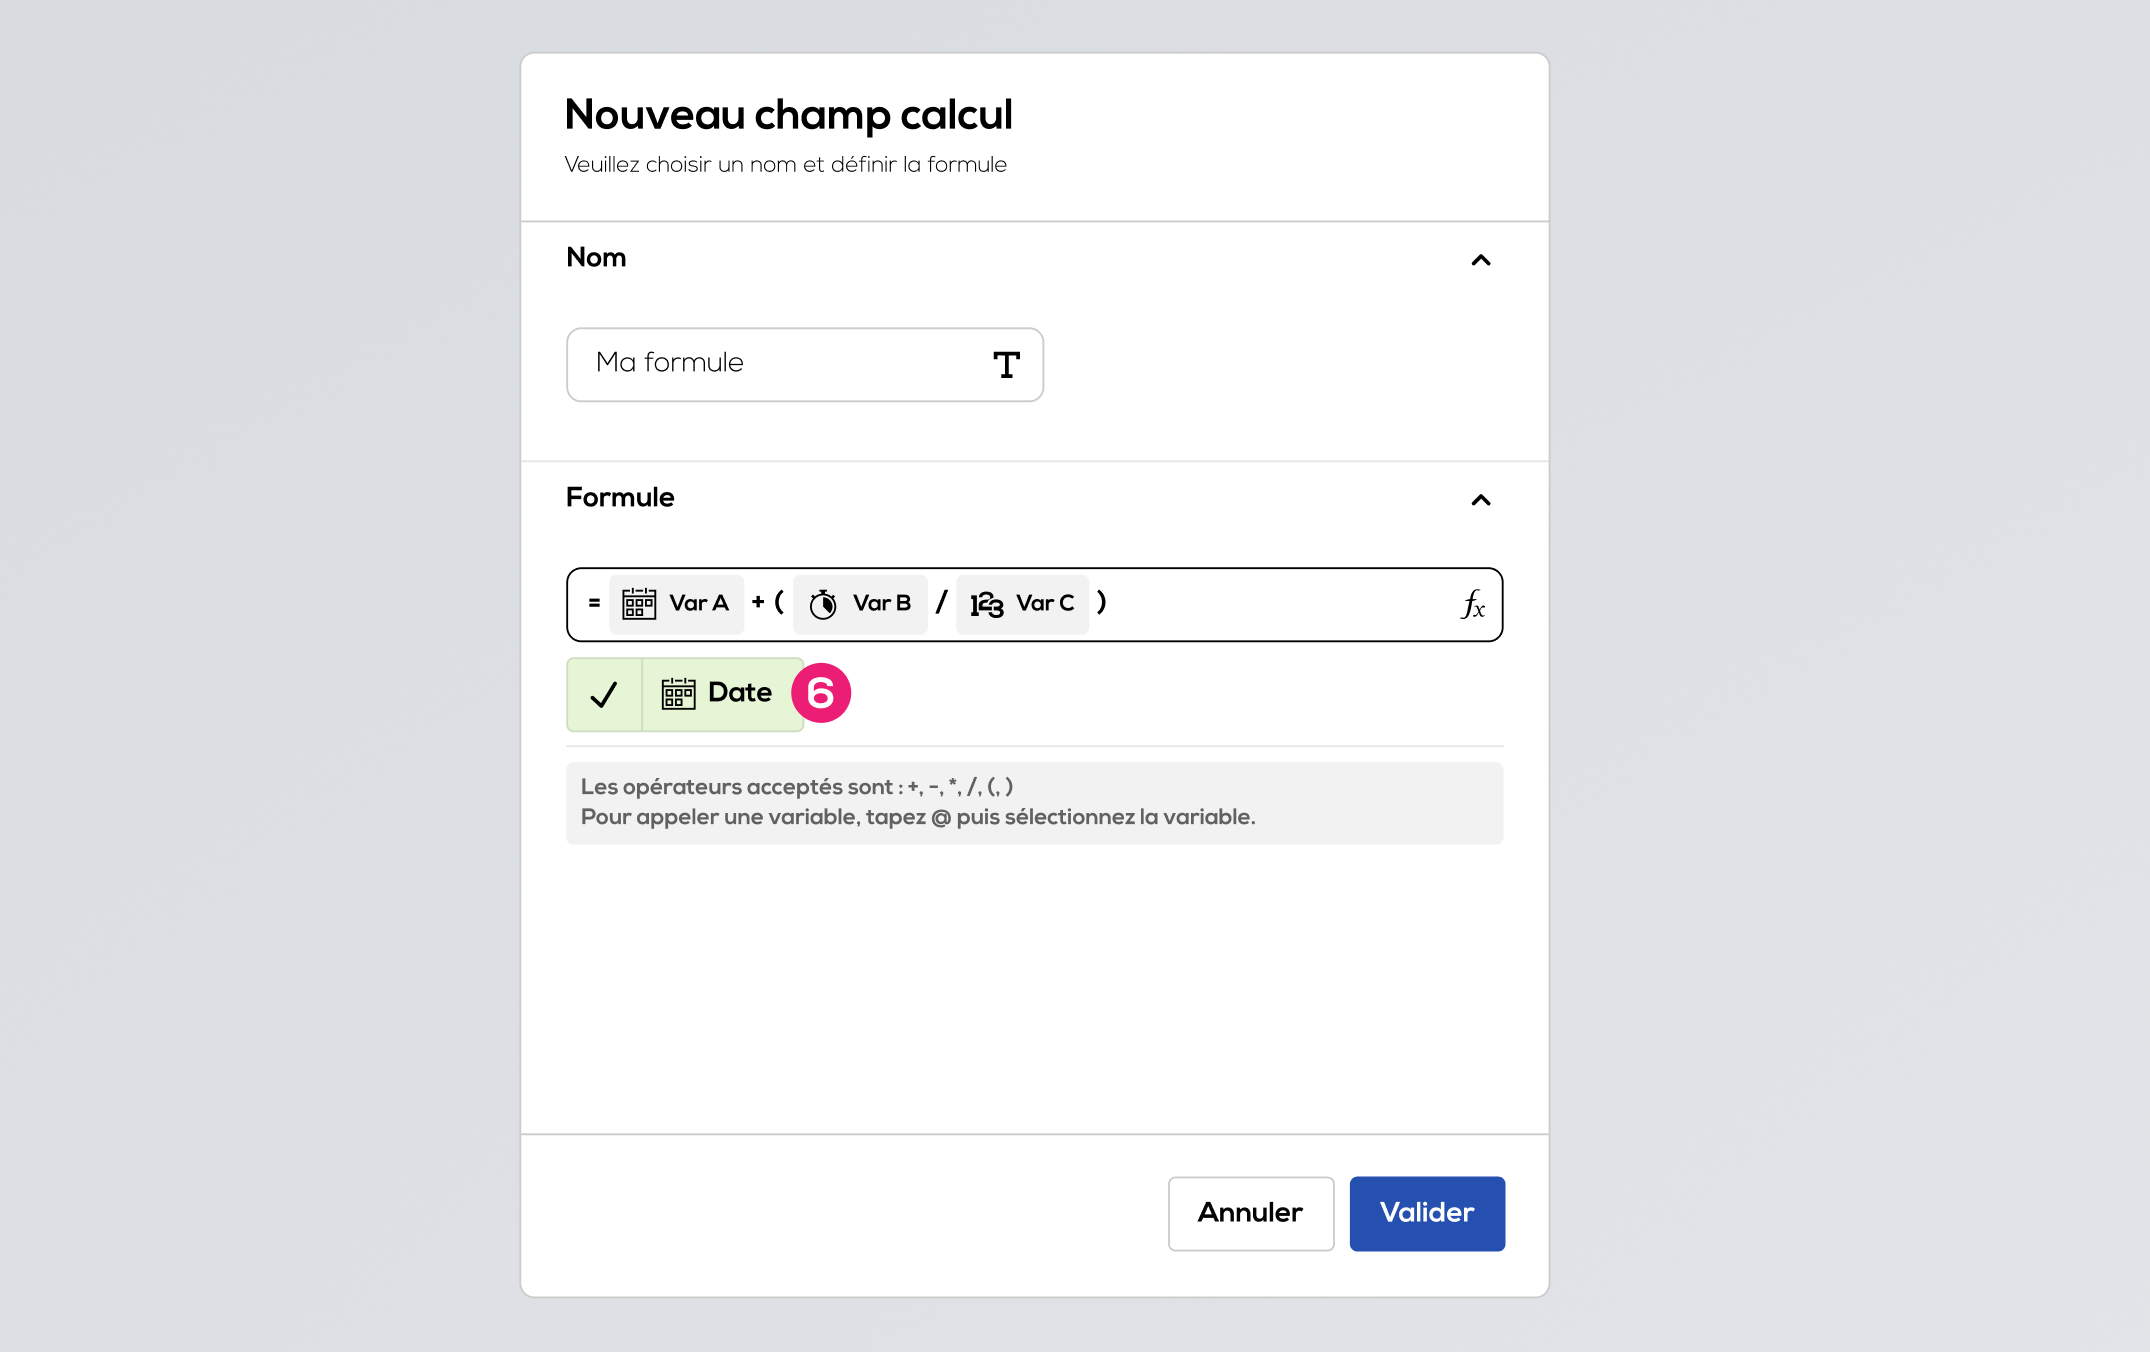Select the Var B variable label
The width and height of the screenshot is (2150, 1352).
882,603
